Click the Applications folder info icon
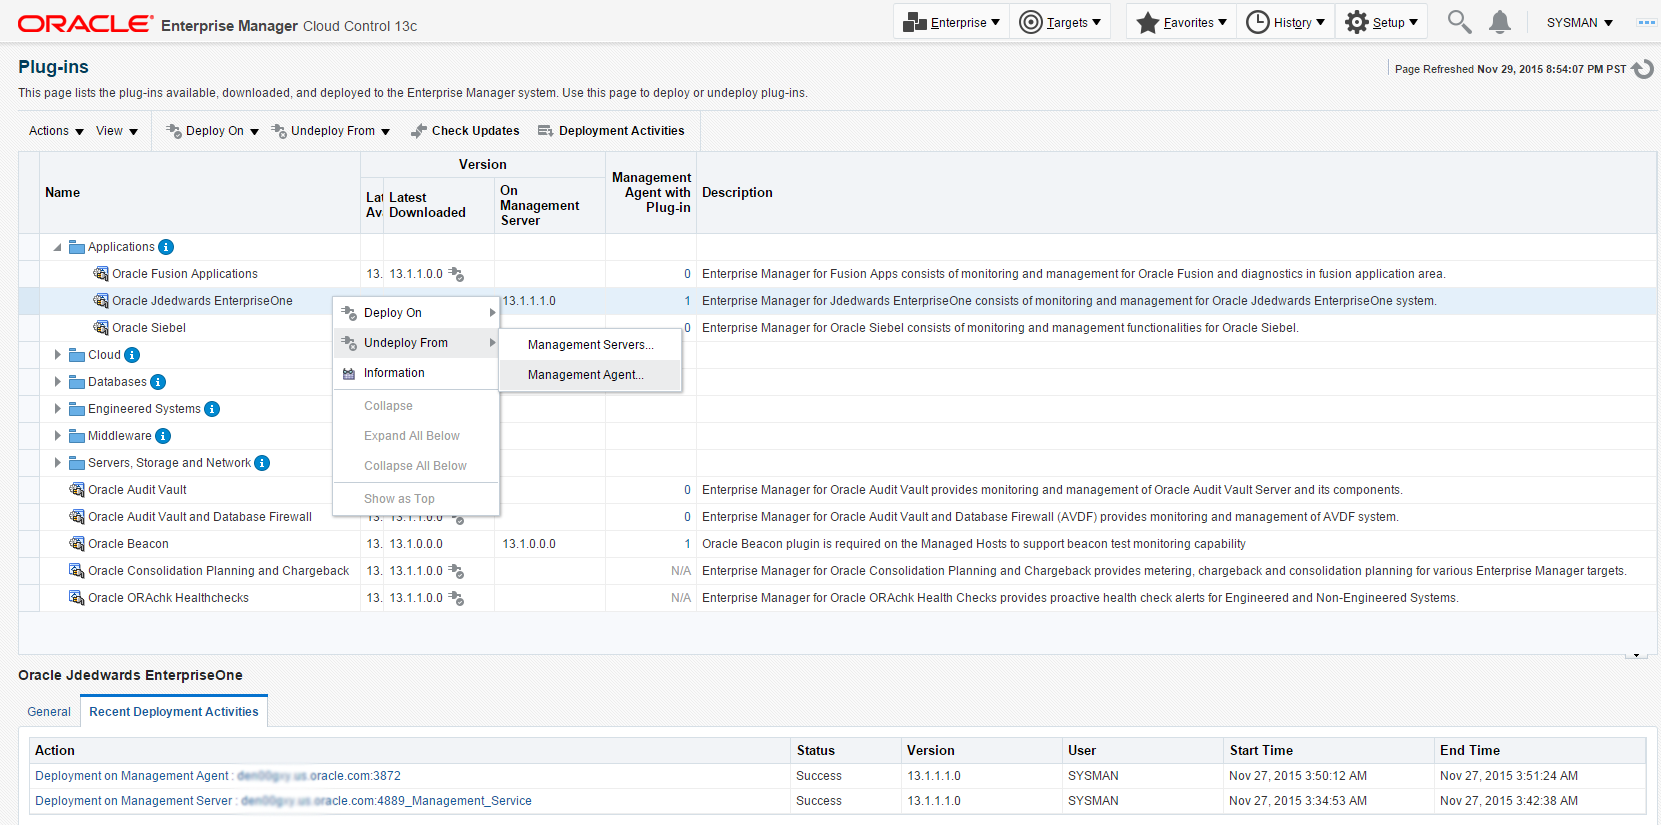This screenshot has height=825, width=1661. click(166, 247)
